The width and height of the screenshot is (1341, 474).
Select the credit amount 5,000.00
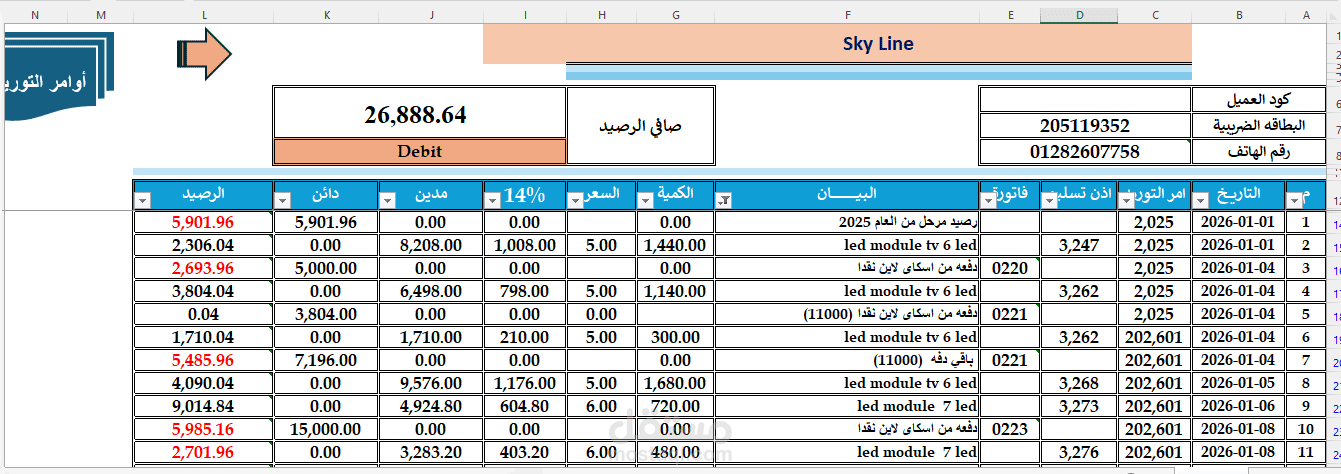326,268
